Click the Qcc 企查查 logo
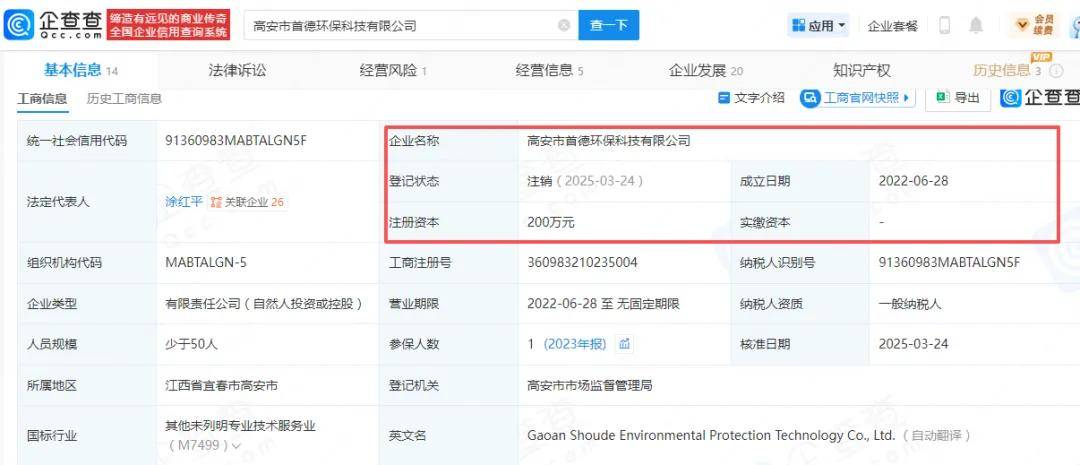 pyautogui.click(x=54, y=25)
